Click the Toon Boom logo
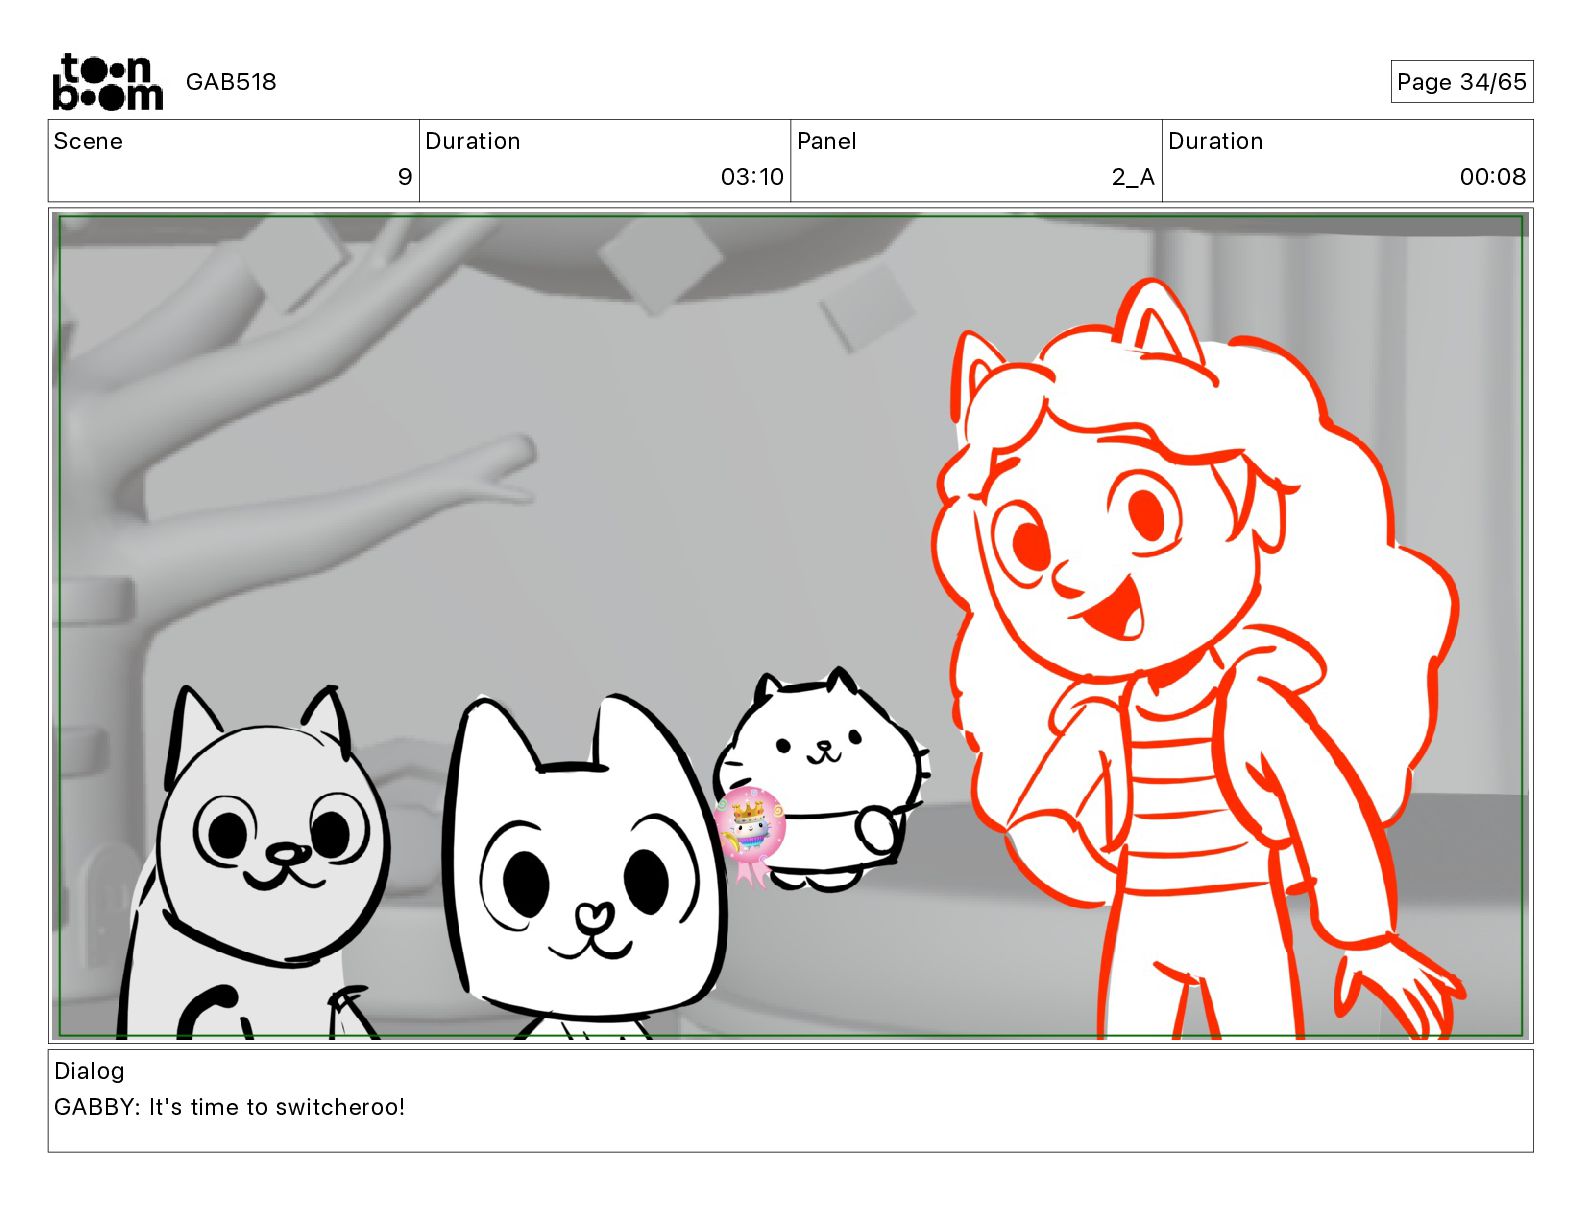The image size is (1584, 1224). click(x=107, y=82)
